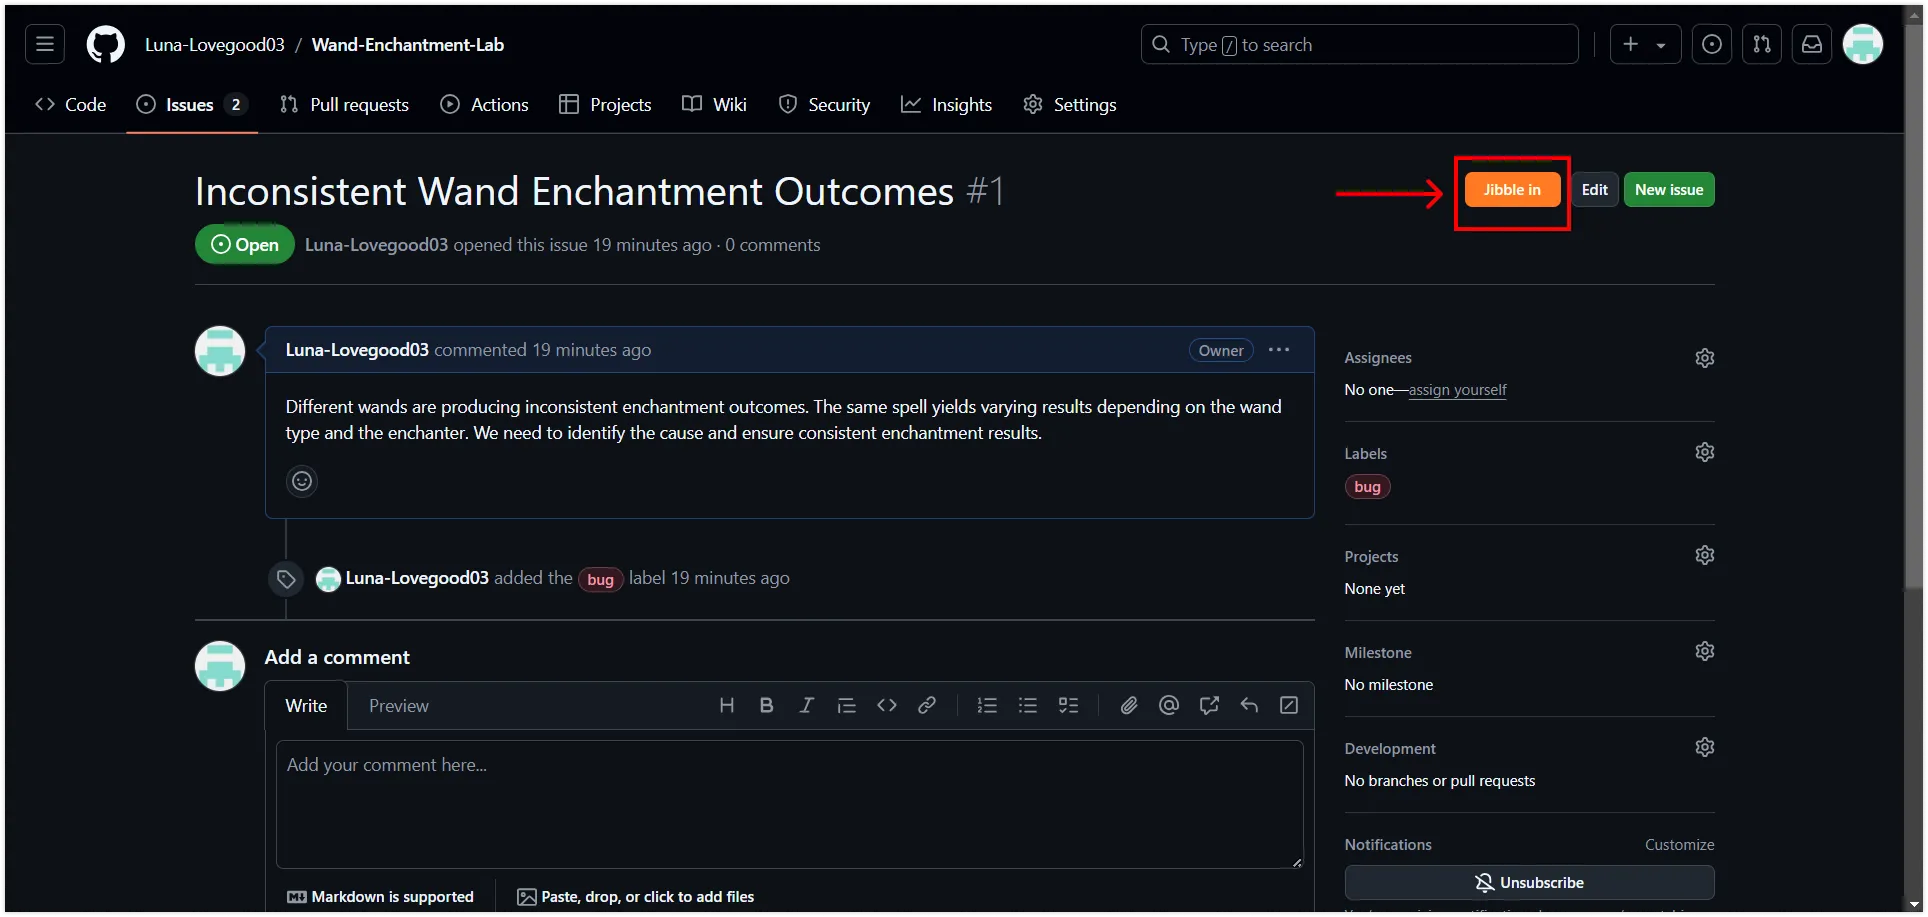Apply italic formatting to the comment
Viewport: 1928px width, 917px height.
[x=806, y=706]
